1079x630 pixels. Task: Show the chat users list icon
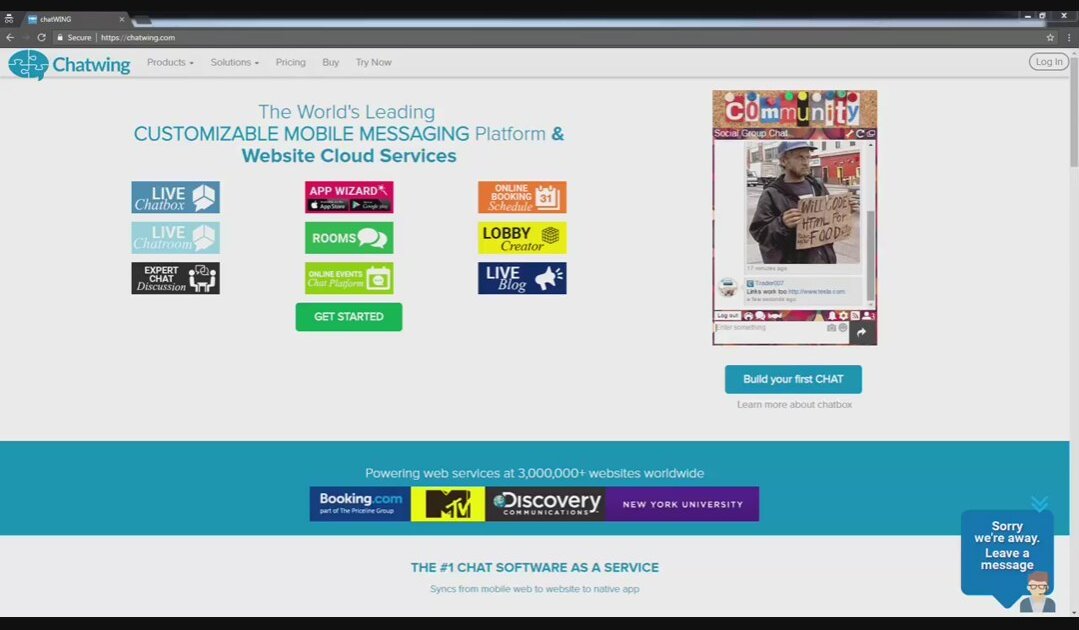point(868,316)
